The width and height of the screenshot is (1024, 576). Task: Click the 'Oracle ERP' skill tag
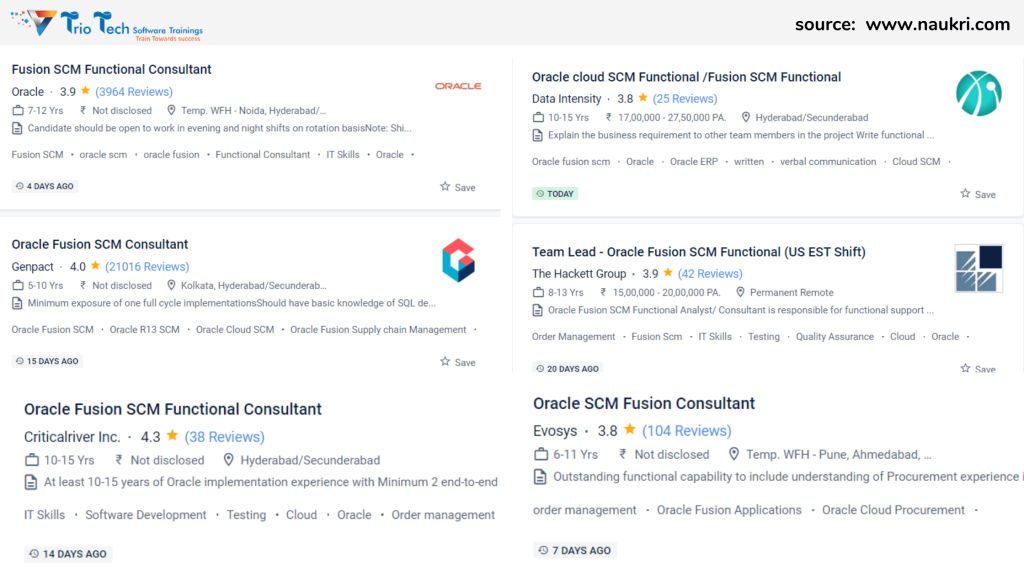click(694, 162)
